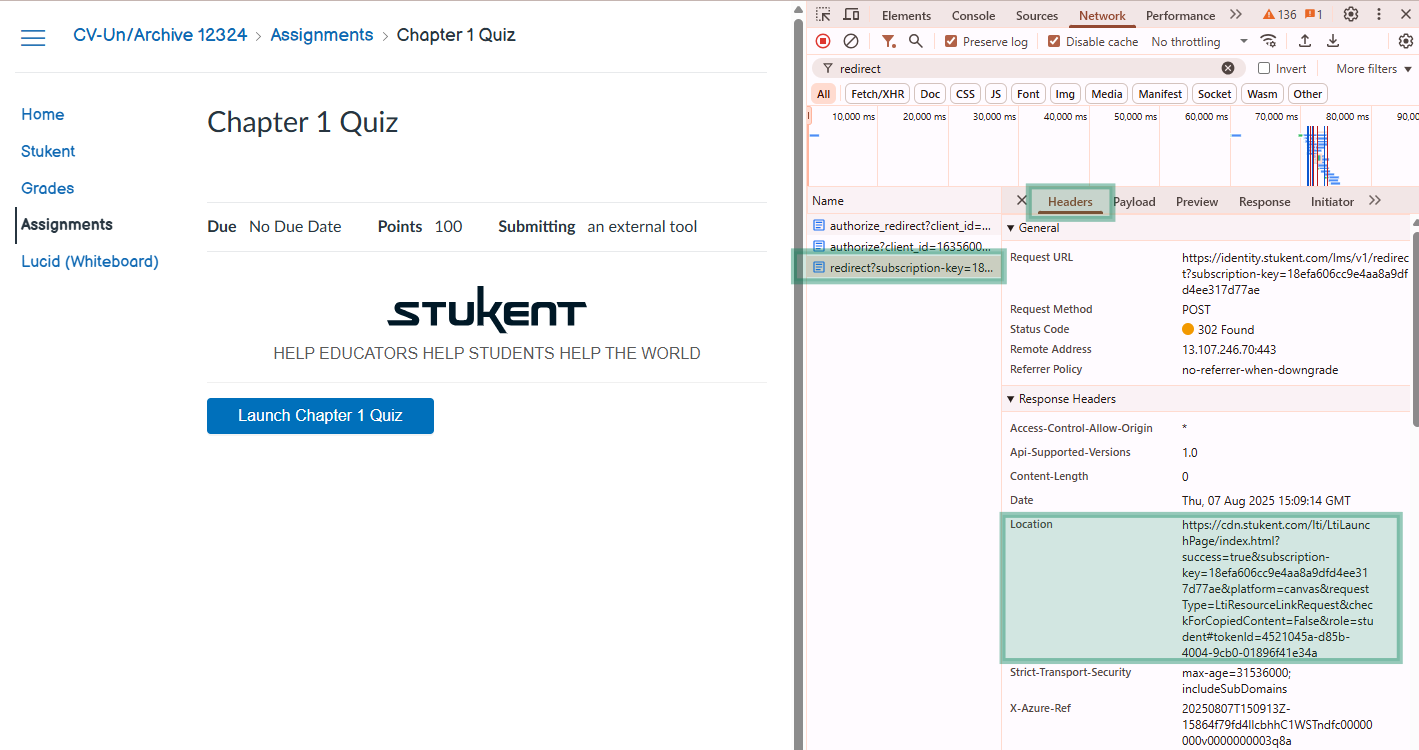Image resolution: width=1419 pixels, height=750 pixels.
Task: Open the No throttling dropdown
Action: [1199, 41]
